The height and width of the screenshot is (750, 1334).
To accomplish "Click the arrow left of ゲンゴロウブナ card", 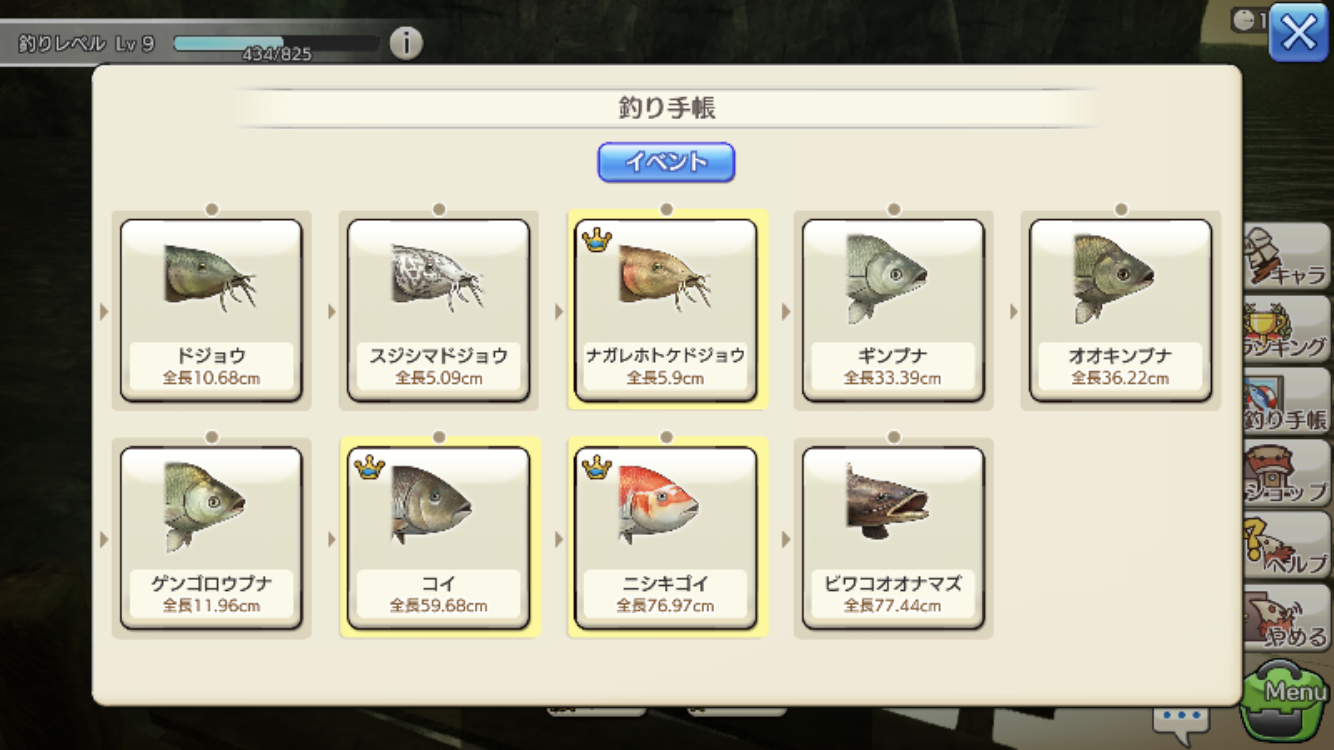I will click(x=104, y=539).
